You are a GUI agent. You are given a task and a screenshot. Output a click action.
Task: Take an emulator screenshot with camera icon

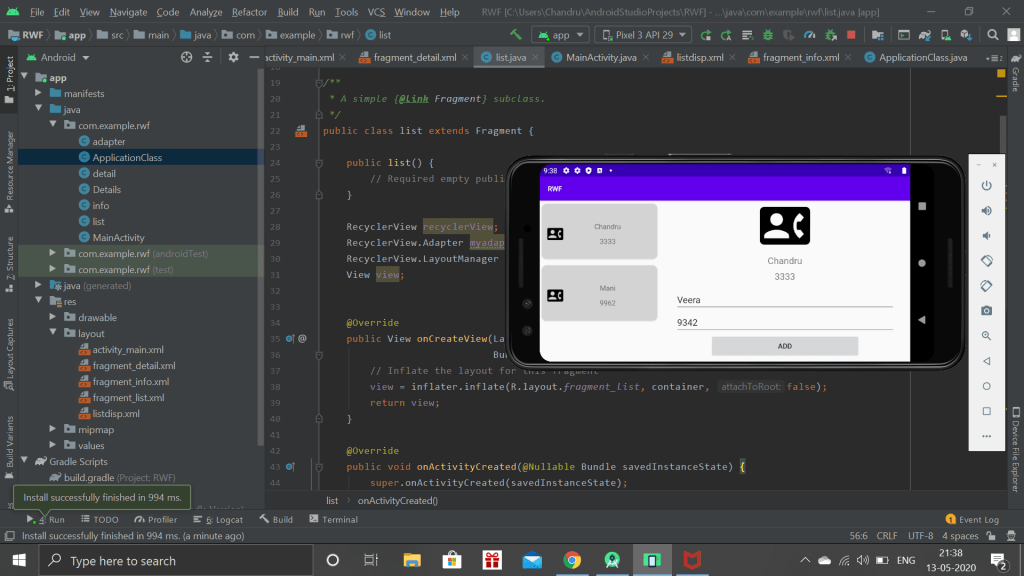tap(986, 311)
